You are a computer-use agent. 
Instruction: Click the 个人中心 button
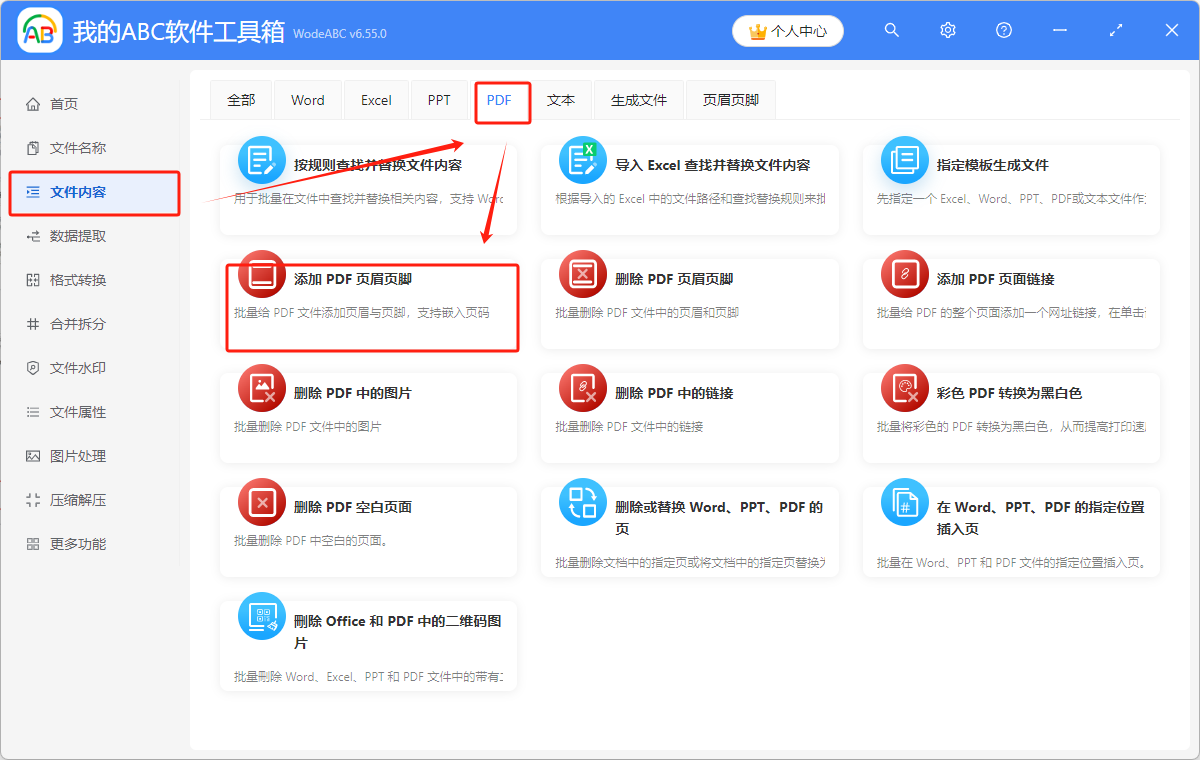[787, 30]
